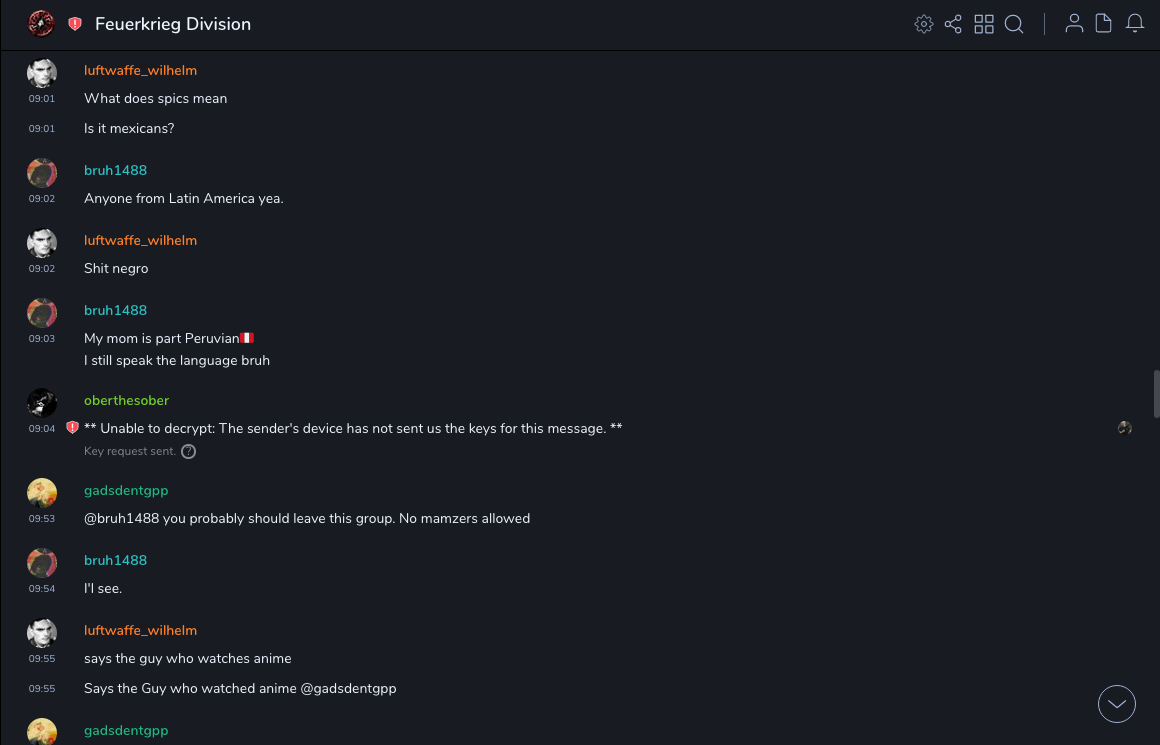Open notifications bell icon
1160x745 pixels.
pyautogui.click(x=1135, y=24)
